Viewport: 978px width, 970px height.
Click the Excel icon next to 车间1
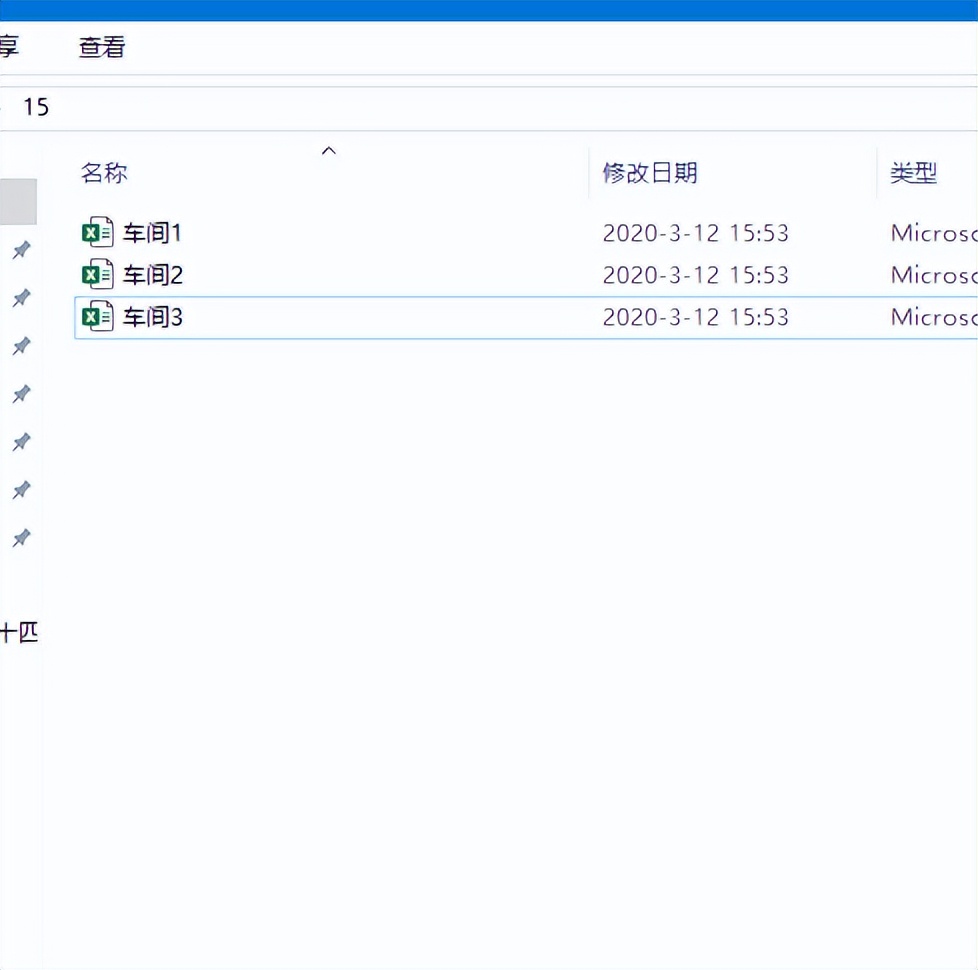(97, 233)
